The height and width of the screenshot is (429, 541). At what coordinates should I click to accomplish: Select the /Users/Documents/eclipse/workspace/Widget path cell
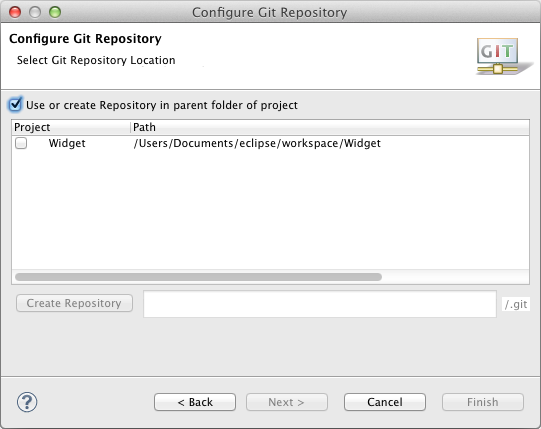tap(257, 143)
